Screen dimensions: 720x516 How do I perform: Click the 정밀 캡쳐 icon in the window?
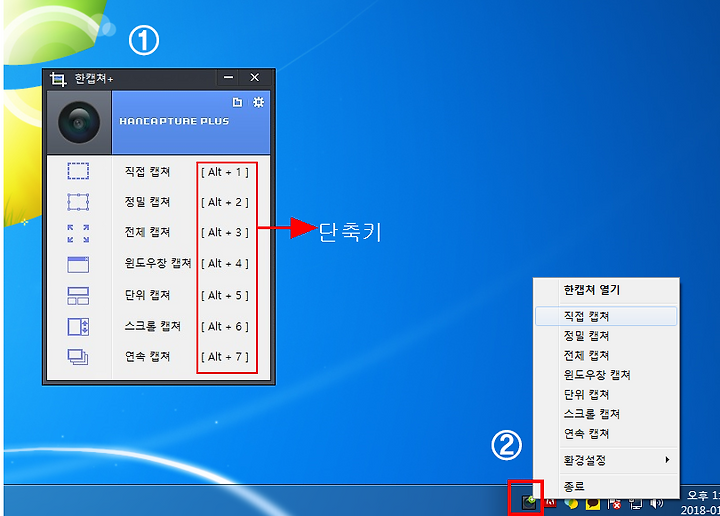(78, 202)
